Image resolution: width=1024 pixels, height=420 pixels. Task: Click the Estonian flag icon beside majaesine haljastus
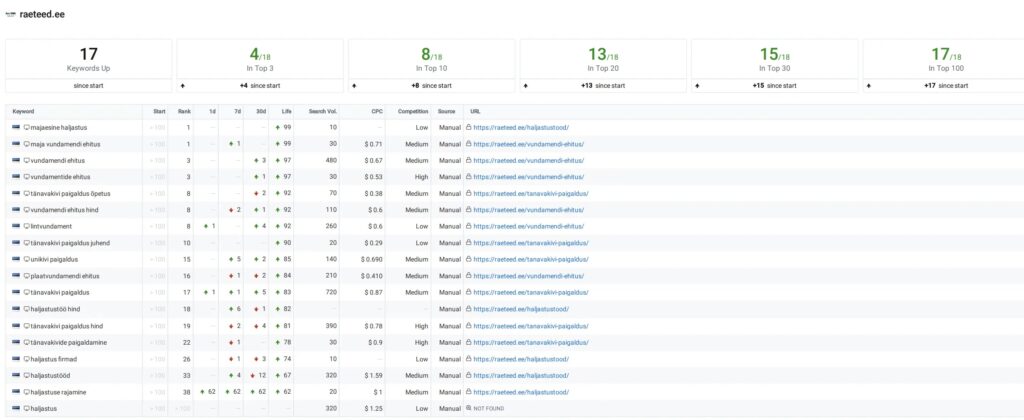tap(15, 128)
